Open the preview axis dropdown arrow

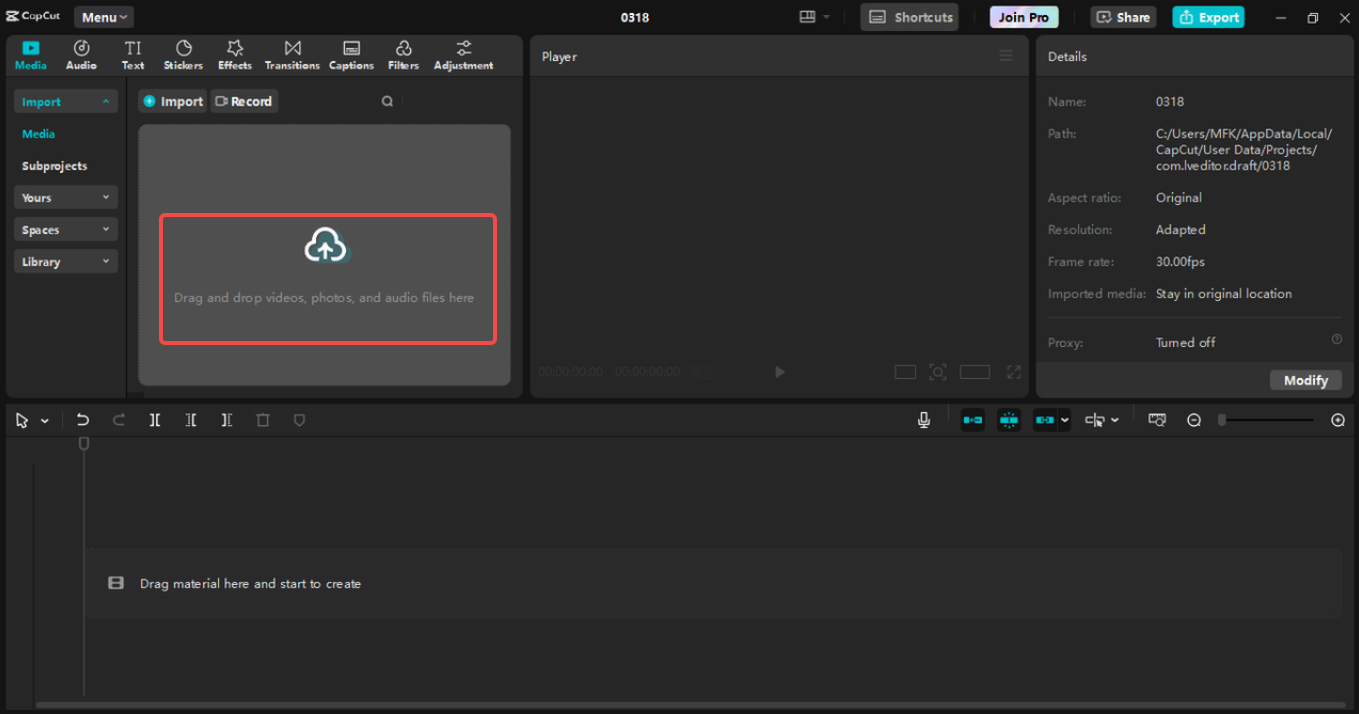(x=1115, y=421)
